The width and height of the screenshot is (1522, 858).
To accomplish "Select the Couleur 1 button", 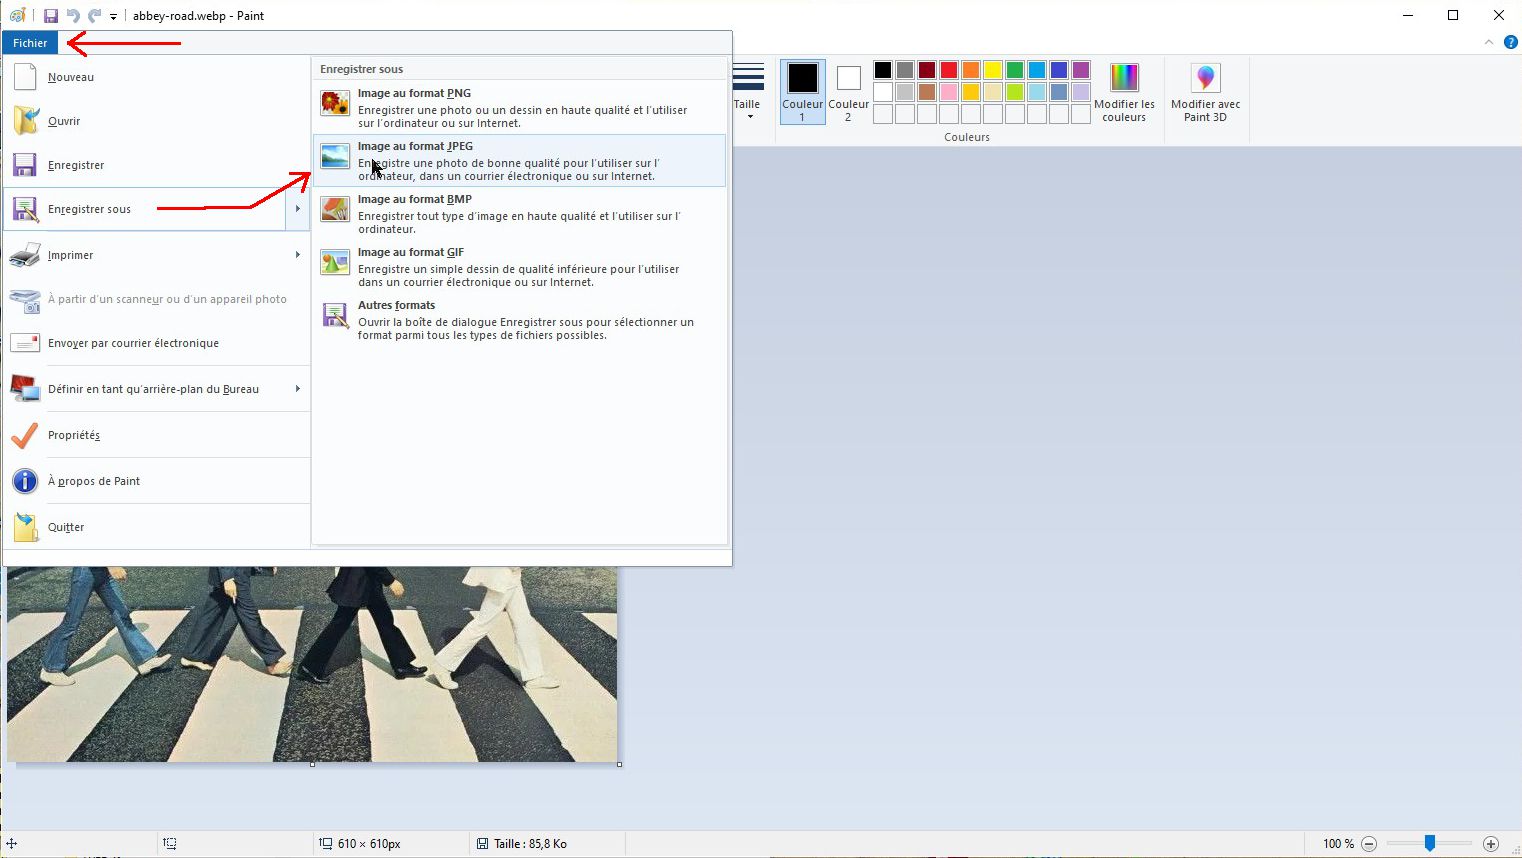I will [x=802, y=92].
